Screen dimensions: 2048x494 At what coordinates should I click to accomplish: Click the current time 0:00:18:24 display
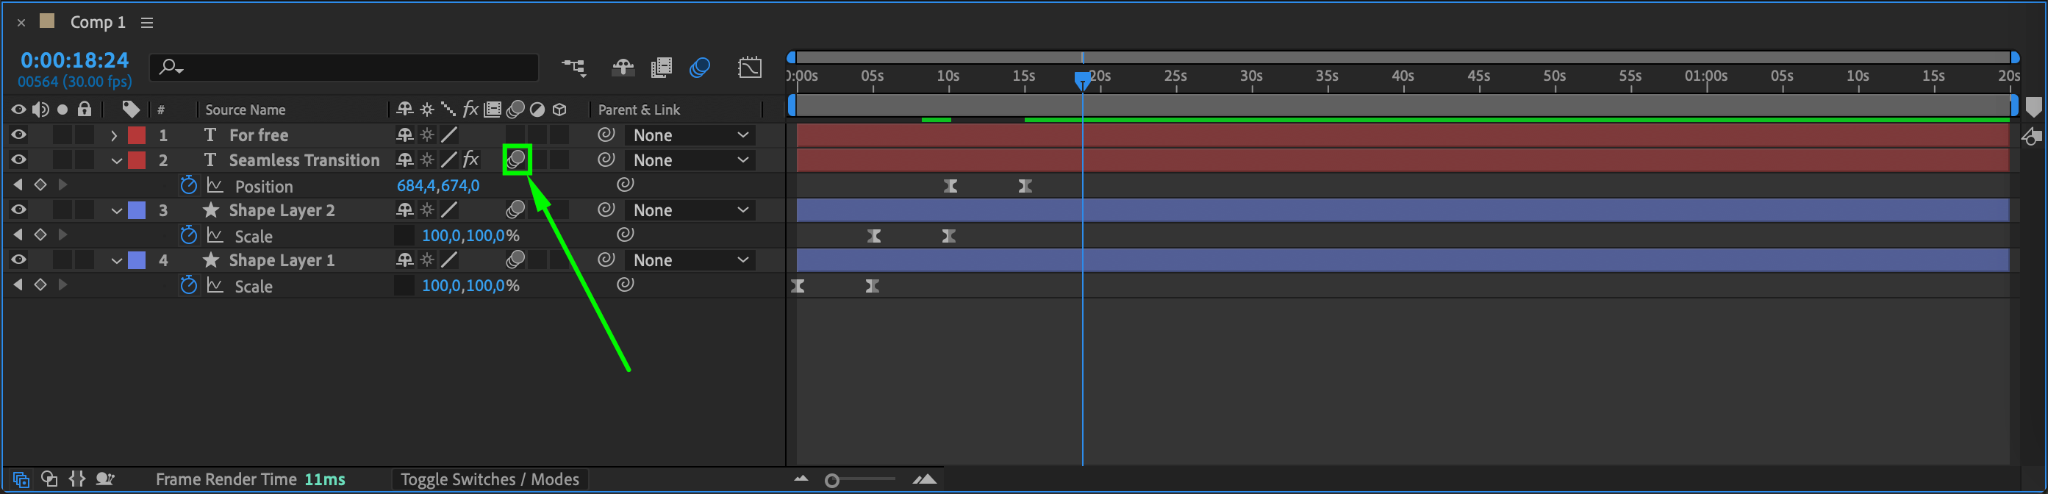pos(75,60)
